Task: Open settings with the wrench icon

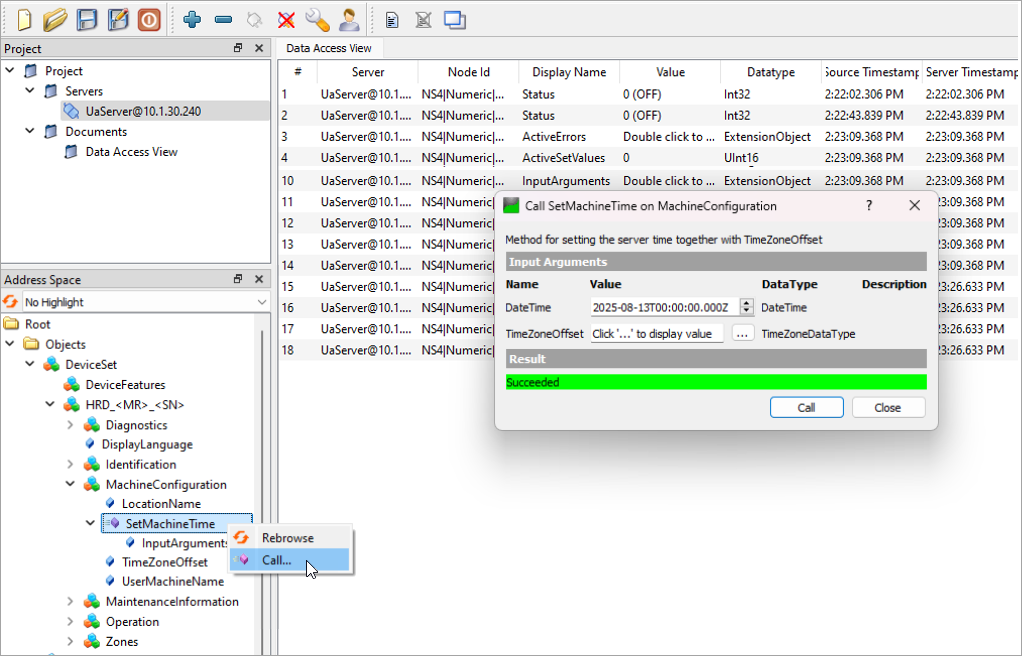Action: pos(317,19)
